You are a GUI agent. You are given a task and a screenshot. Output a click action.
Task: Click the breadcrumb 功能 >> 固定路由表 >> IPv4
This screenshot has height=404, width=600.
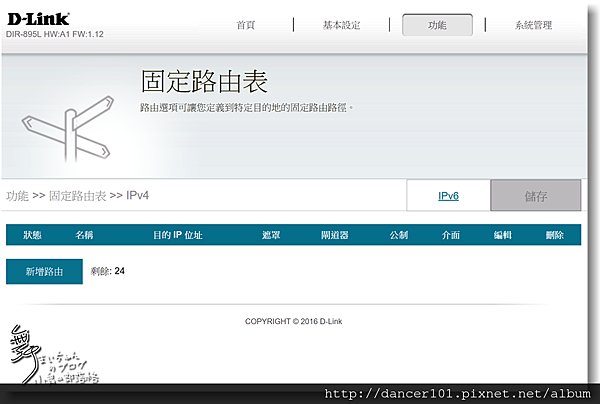tap(77, 195)
